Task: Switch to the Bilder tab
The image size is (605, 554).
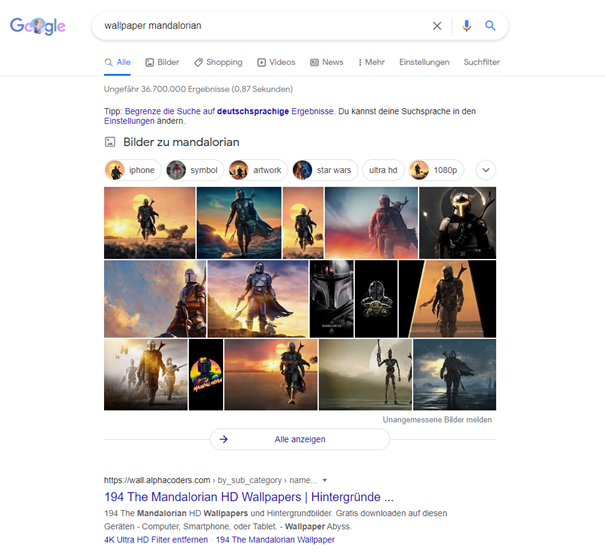Action: 162,62
